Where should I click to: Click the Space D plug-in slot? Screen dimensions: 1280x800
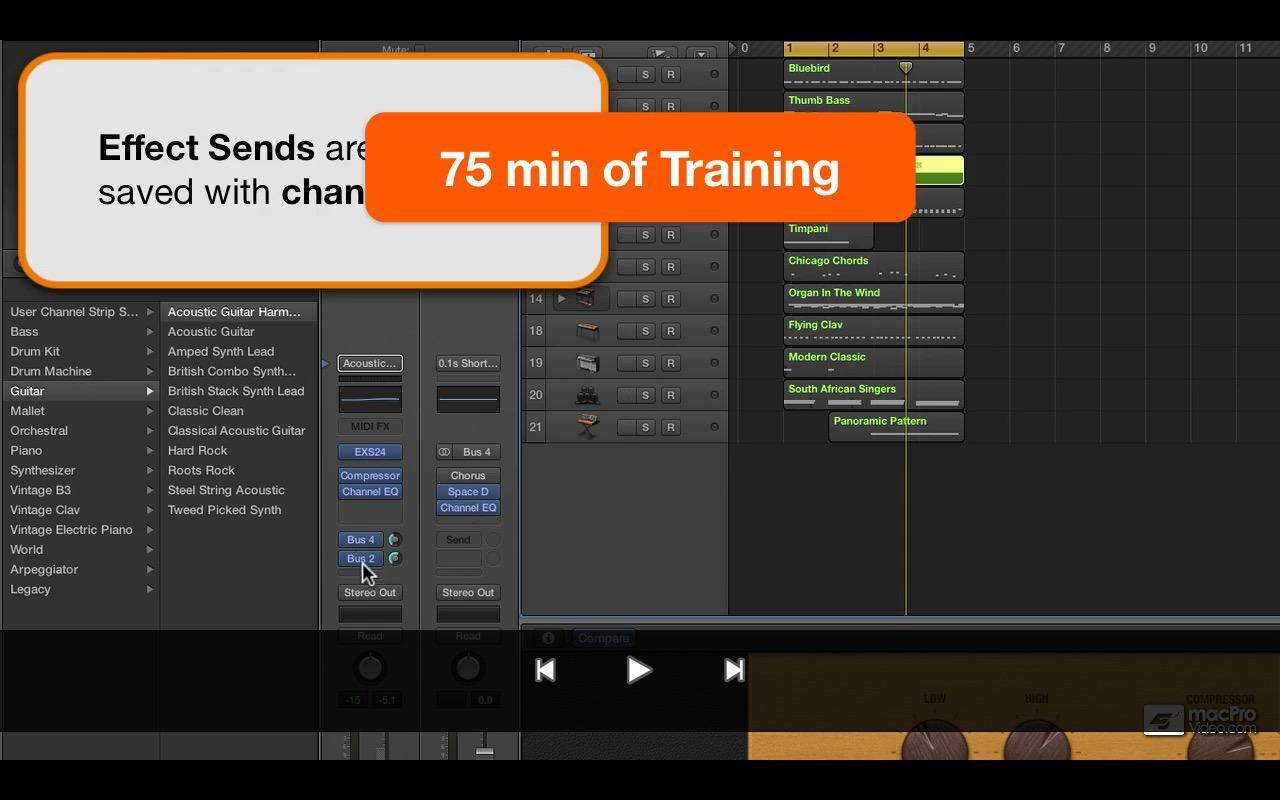coord(468,492)
